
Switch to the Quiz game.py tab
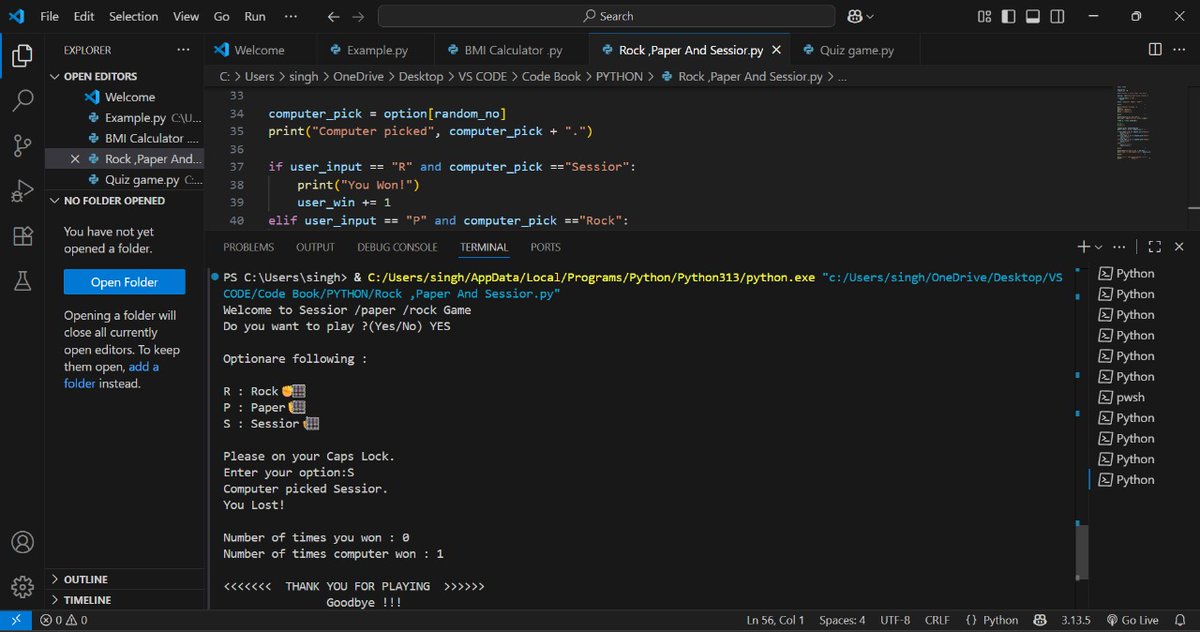(857, 50)
